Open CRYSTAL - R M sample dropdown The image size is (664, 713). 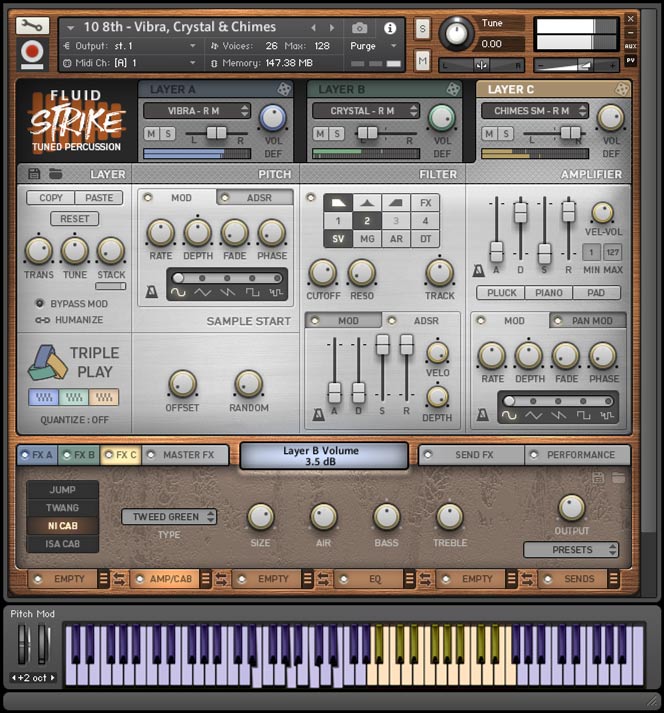click(x=366, y=110)
